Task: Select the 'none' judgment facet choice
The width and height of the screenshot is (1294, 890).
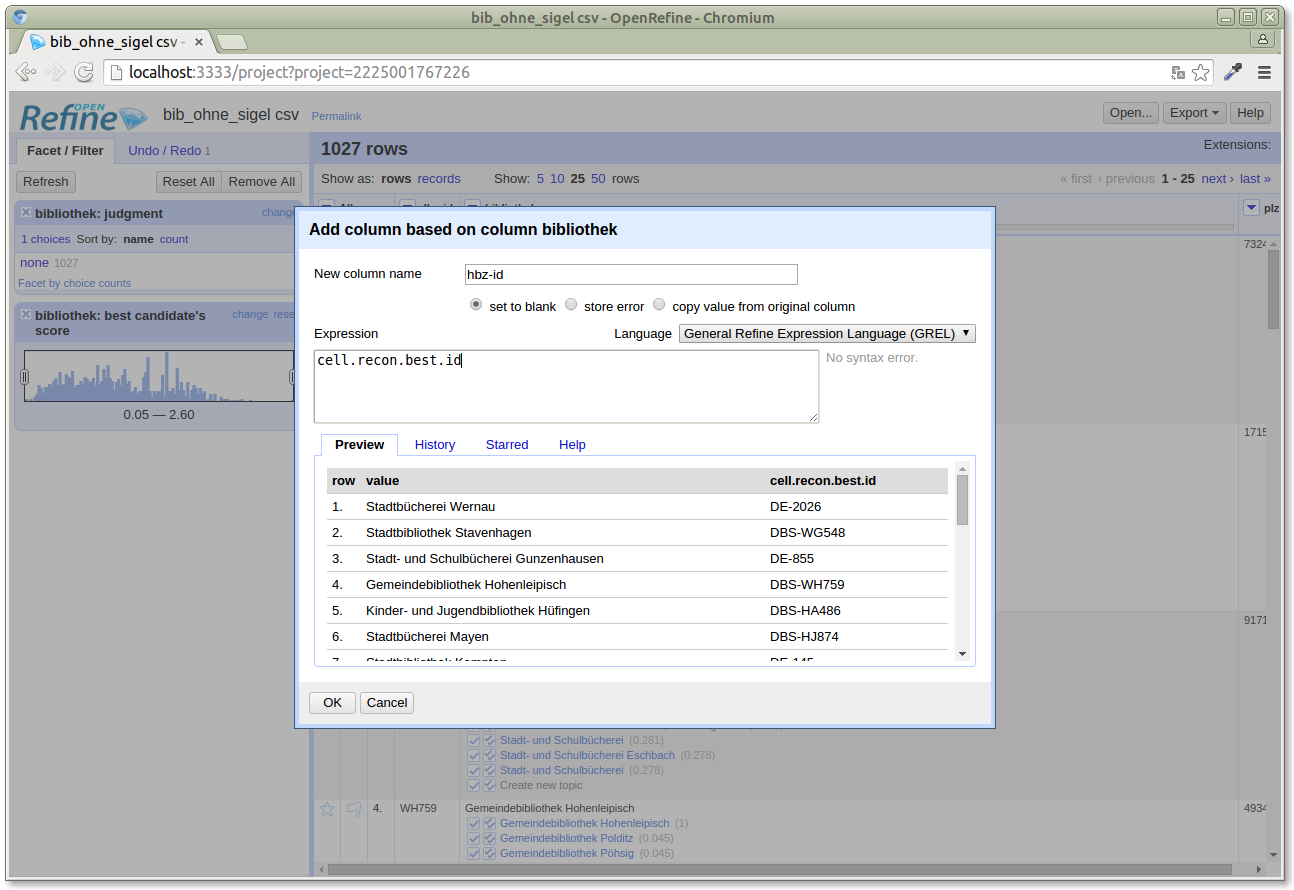Action: click(x=34, y=262)
